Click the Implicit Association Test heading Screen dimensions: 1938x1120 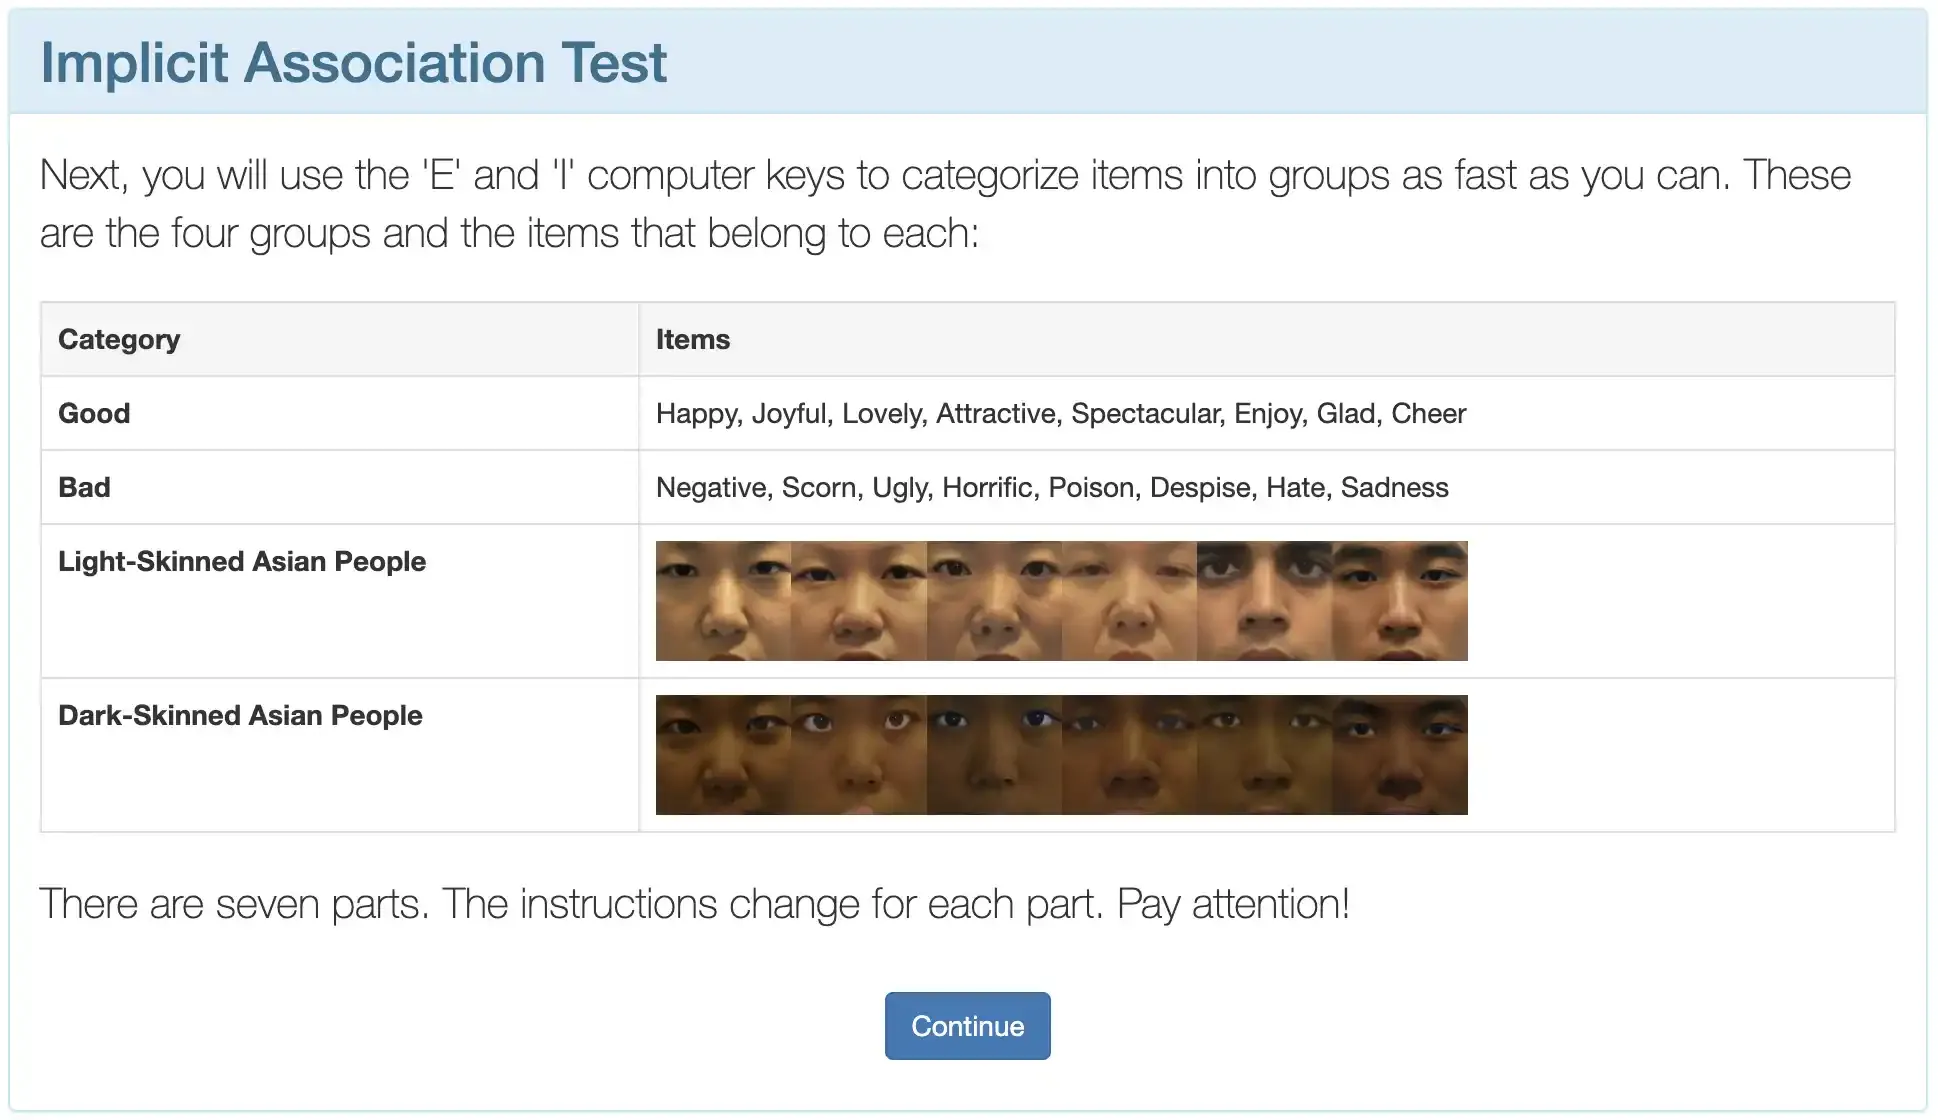tap(353, 63)
